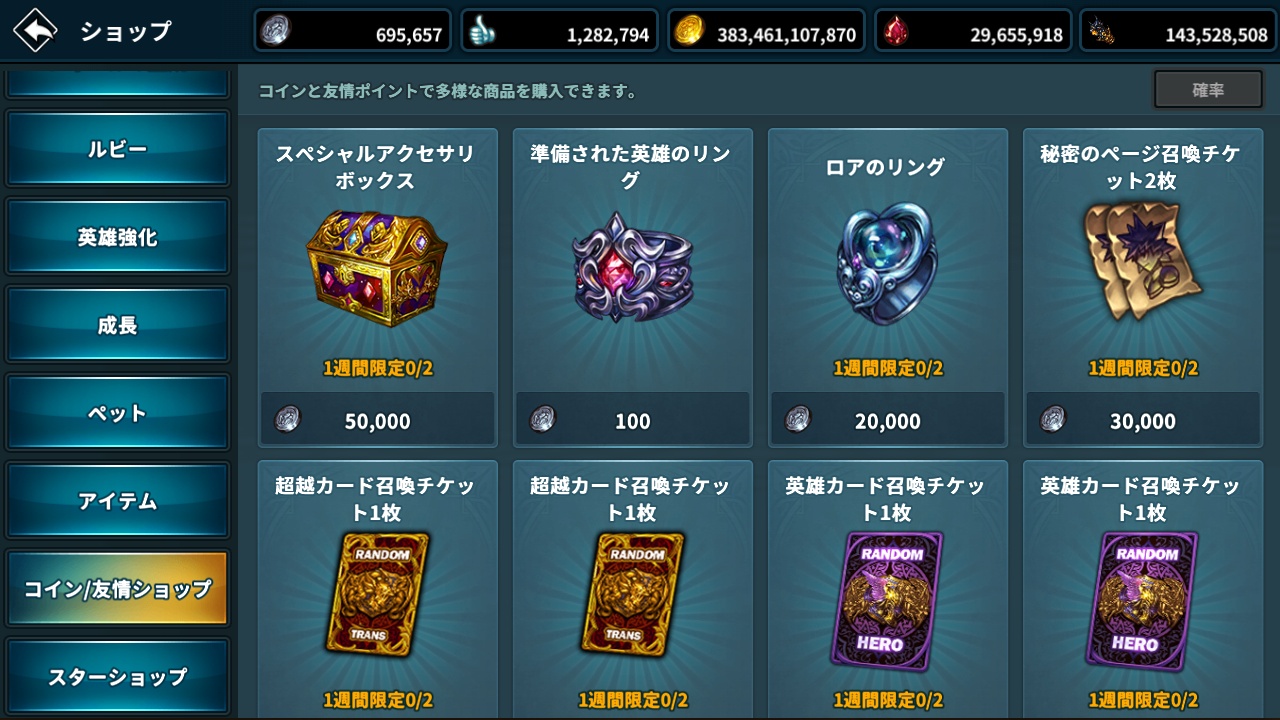The width and height of the screenshot is (1280, 720).
Task: Tap the back arrow icon beside ショップ
Action: 35,31
